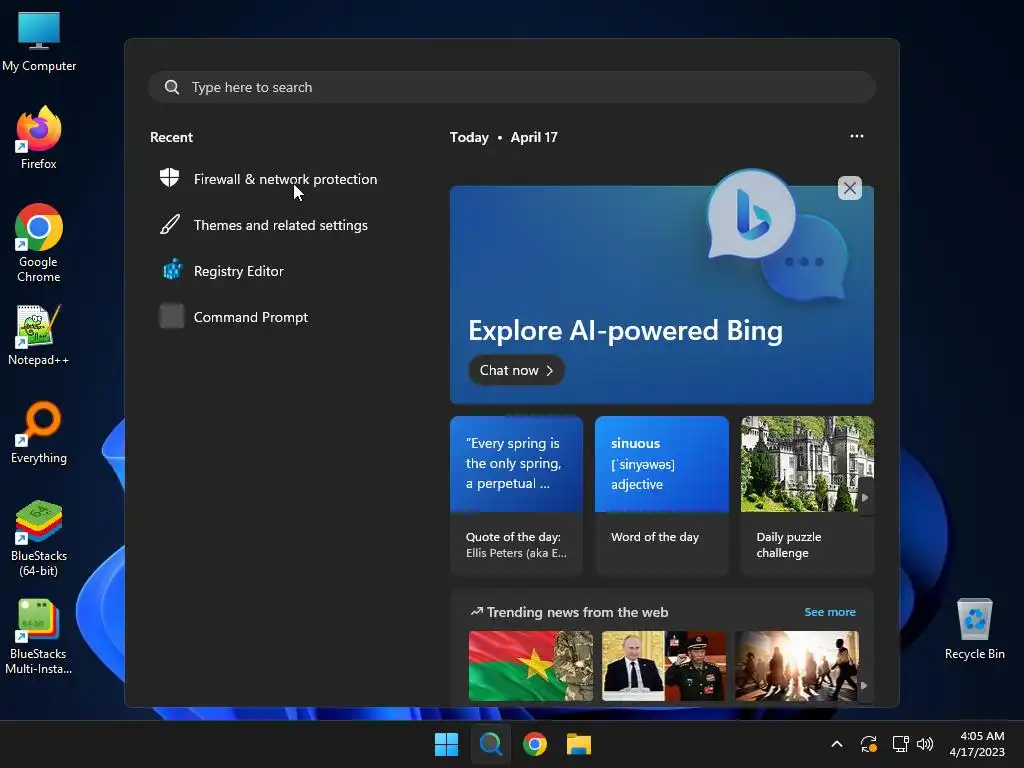The width and height of the screenshot is (1024, 768).
Task: Open File Explorer from the taskbar
Action: click(579, 744)
